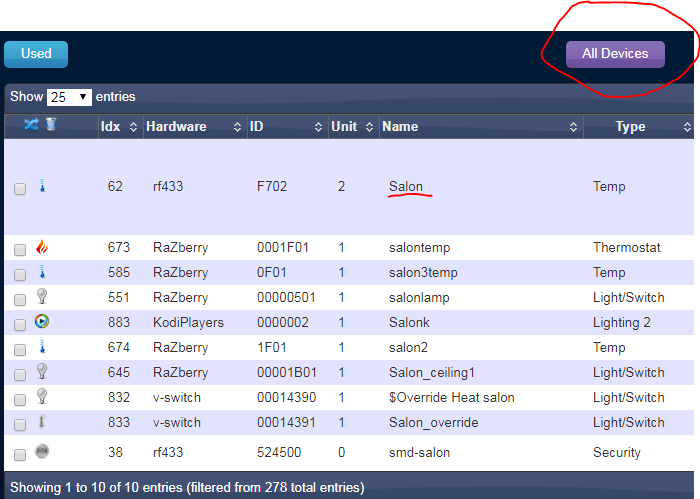Click Kodi player icon for Salonk

42,322
